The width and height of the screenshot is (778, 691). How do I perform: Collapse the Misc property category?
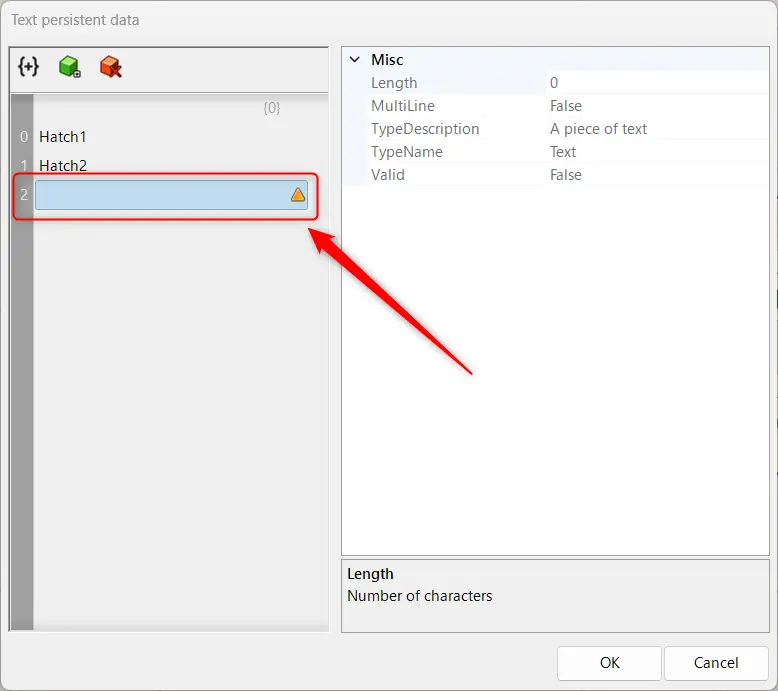tap(354, 60)
